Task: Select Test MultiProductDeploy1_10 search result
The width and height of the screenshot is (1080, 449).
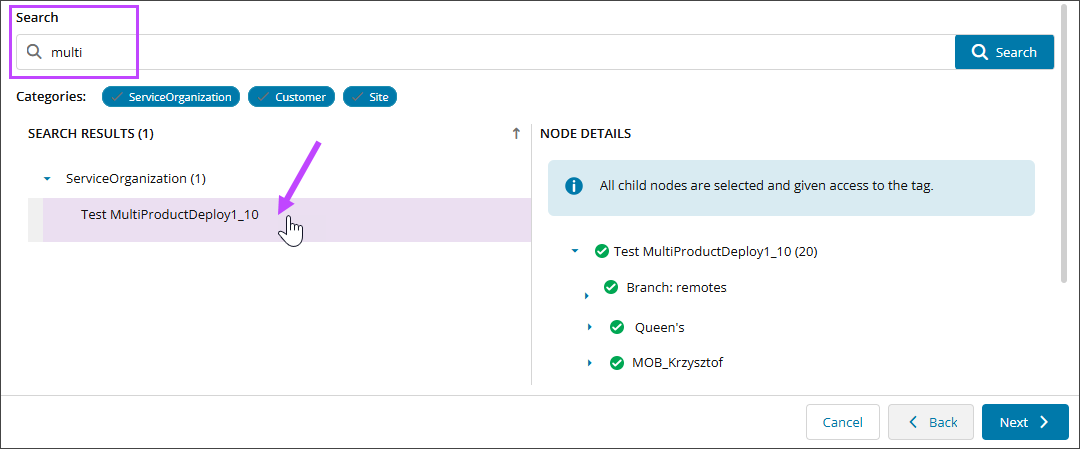Action: coord(170,214)
